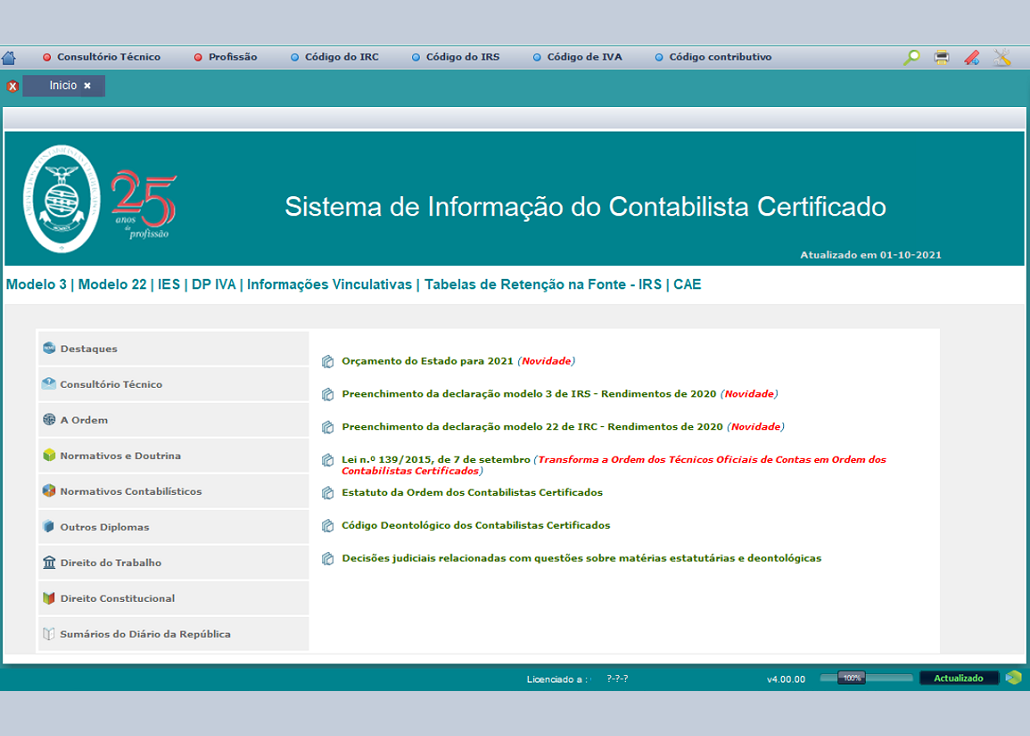The height and width of the screenshot is (736, 1030).
Task: Open Decisões judiciais relacionadas link
Action: click(x=581, y=558)
